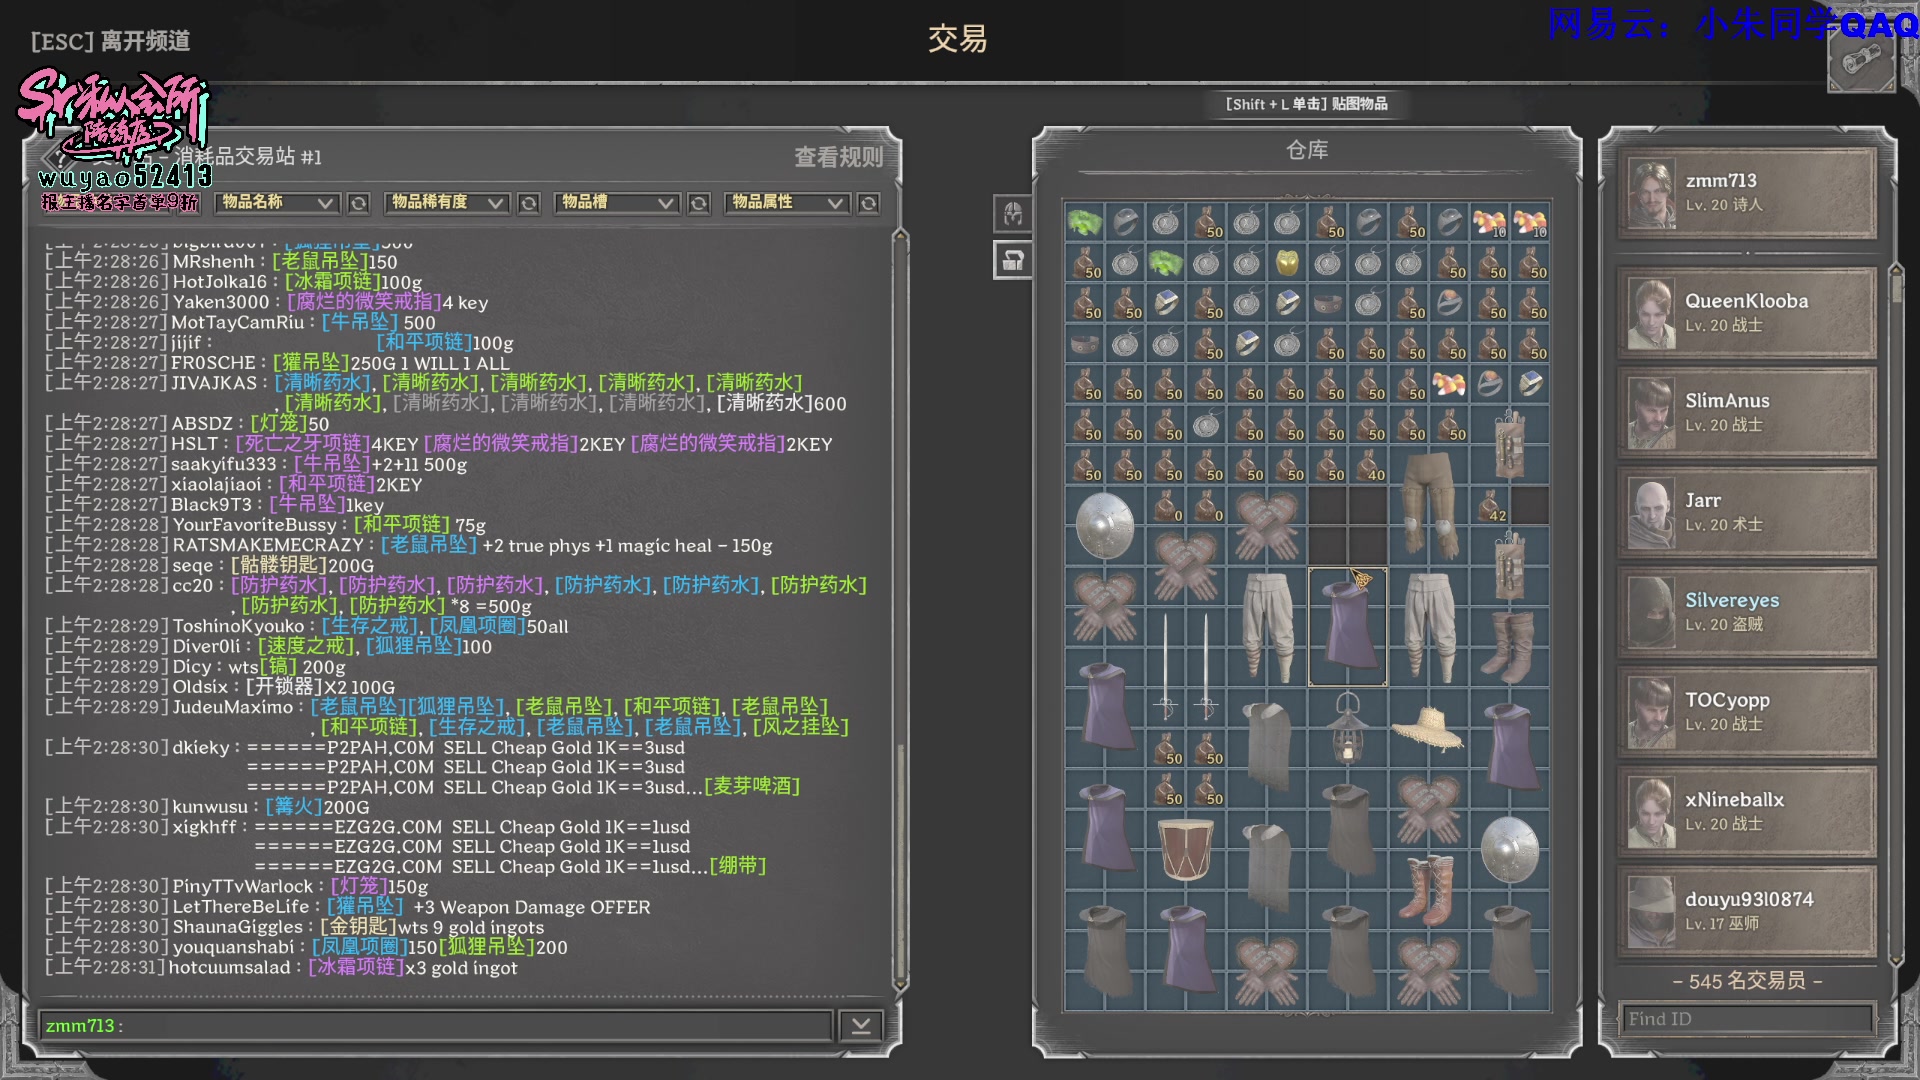Pick the red laced boots in stash
Screen dimensions: 1920x1080
[x=1428, y=889]
